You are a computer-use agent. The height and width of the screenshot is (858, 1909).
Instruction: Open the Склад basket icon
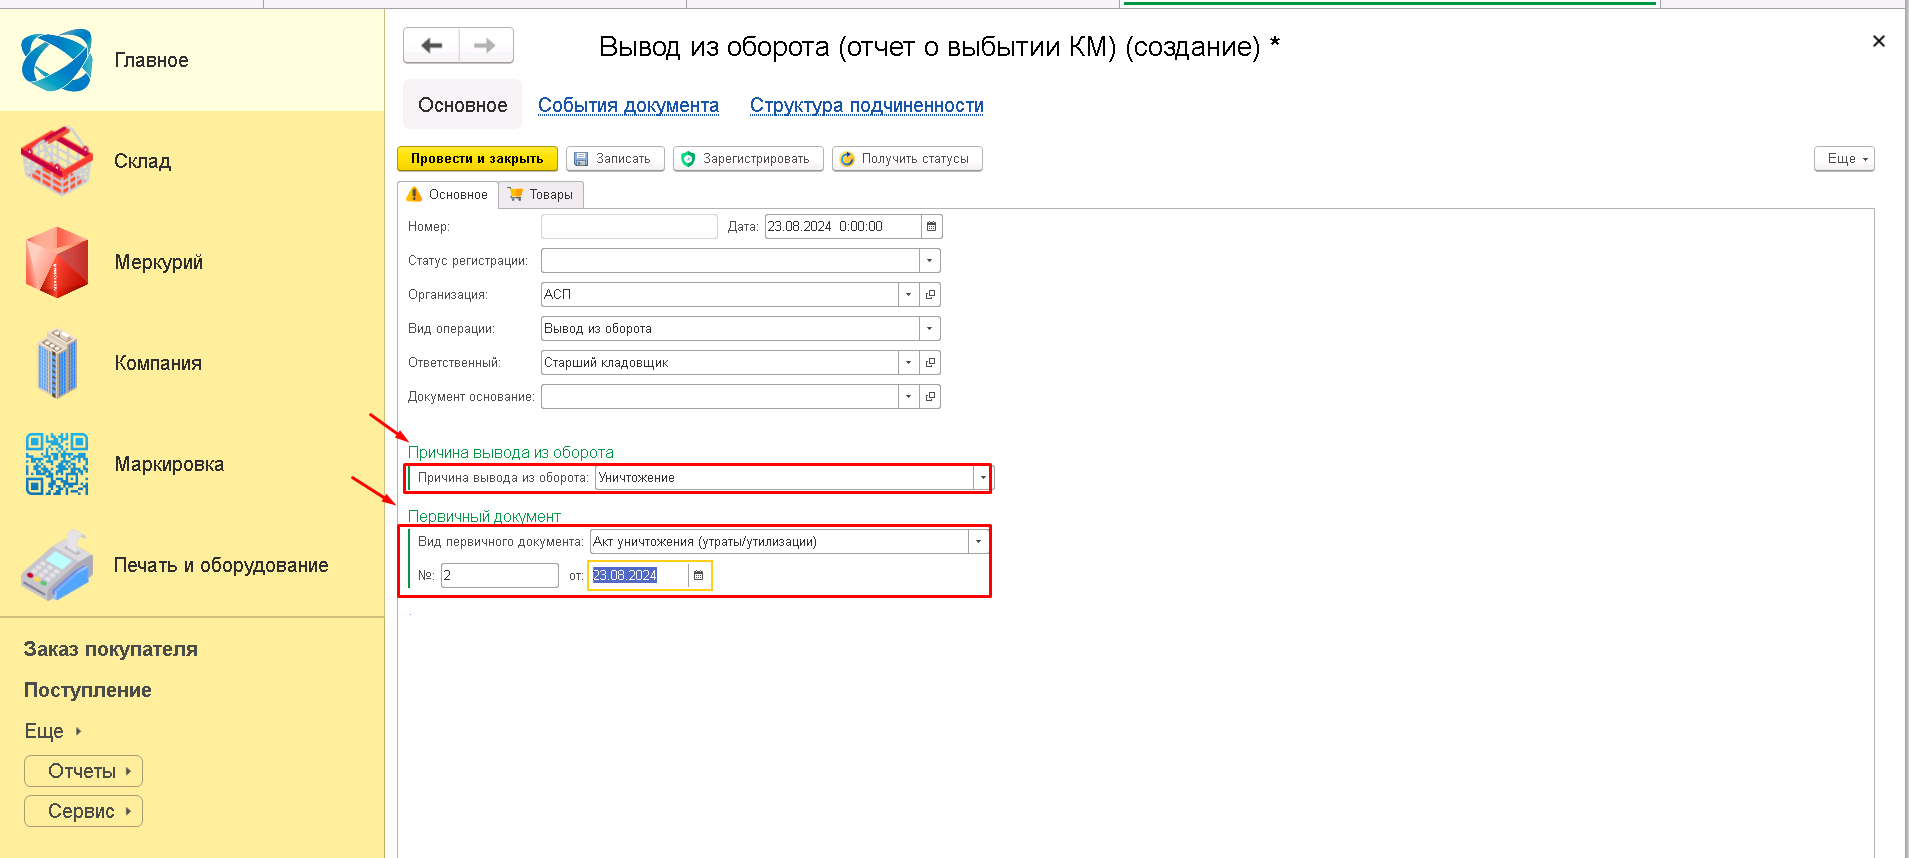[57, 160]
